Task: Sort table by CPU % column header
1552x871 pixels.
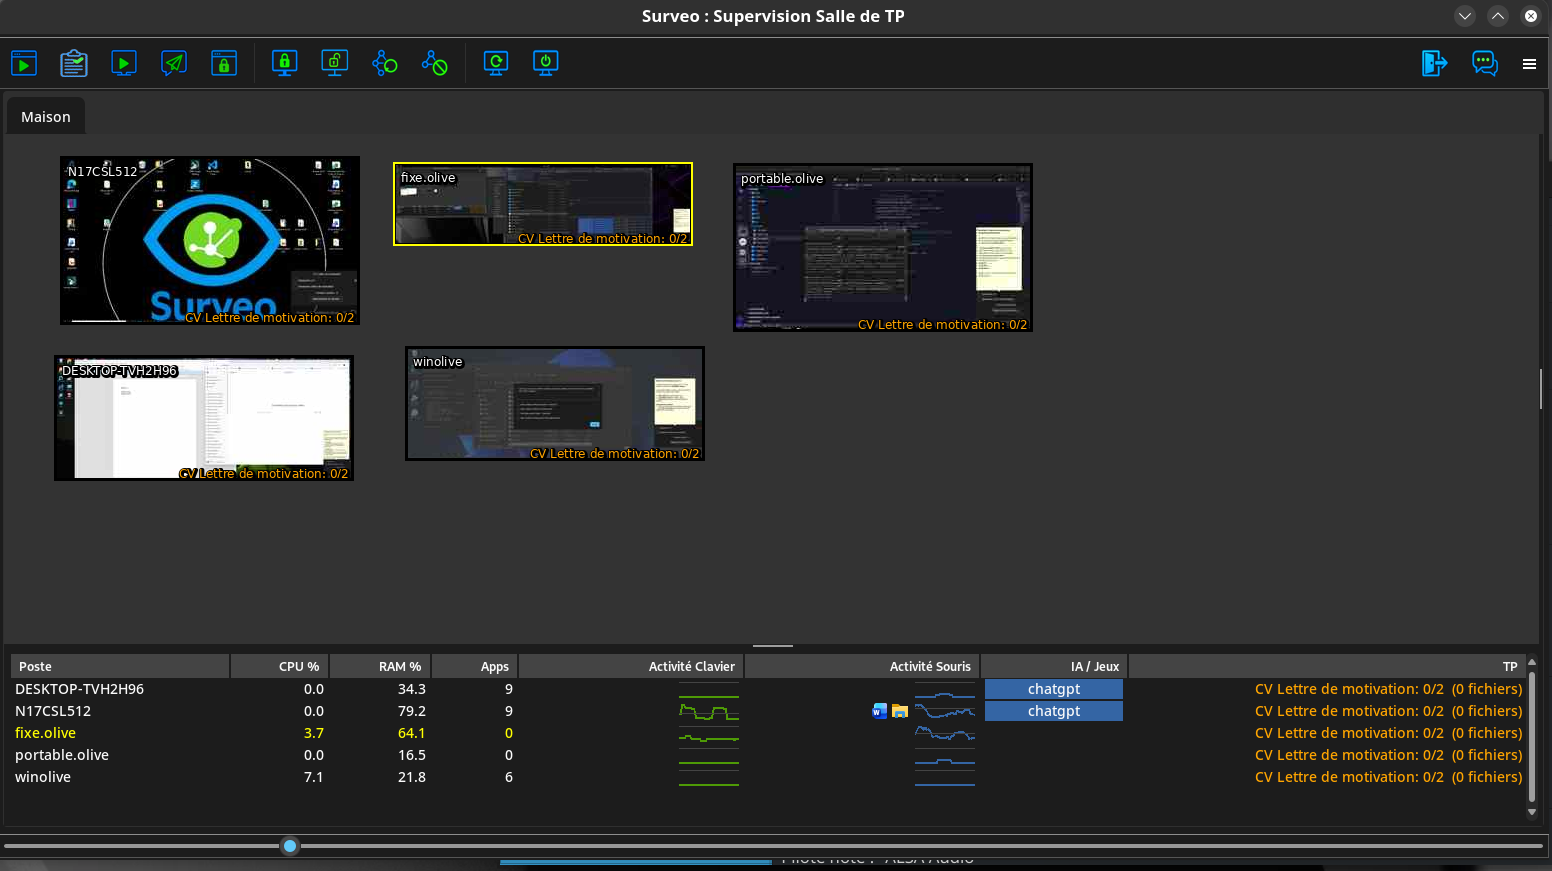Action: [280, 667]
